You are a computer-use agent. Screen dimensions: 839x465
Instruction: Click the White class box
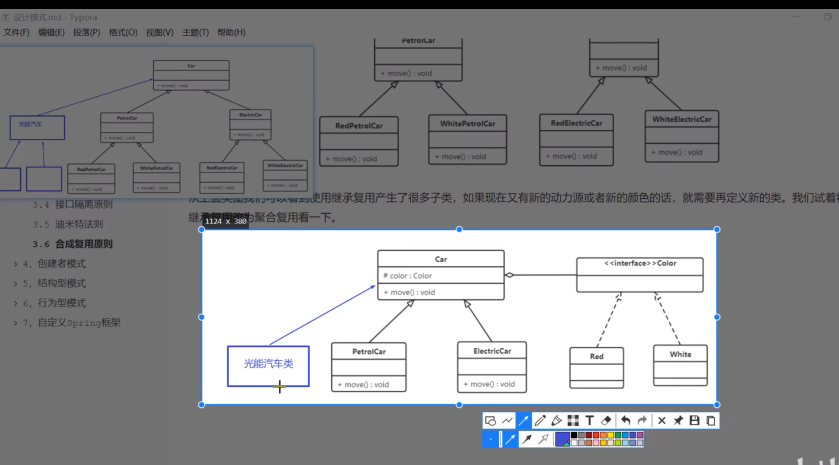click(680, 365)
